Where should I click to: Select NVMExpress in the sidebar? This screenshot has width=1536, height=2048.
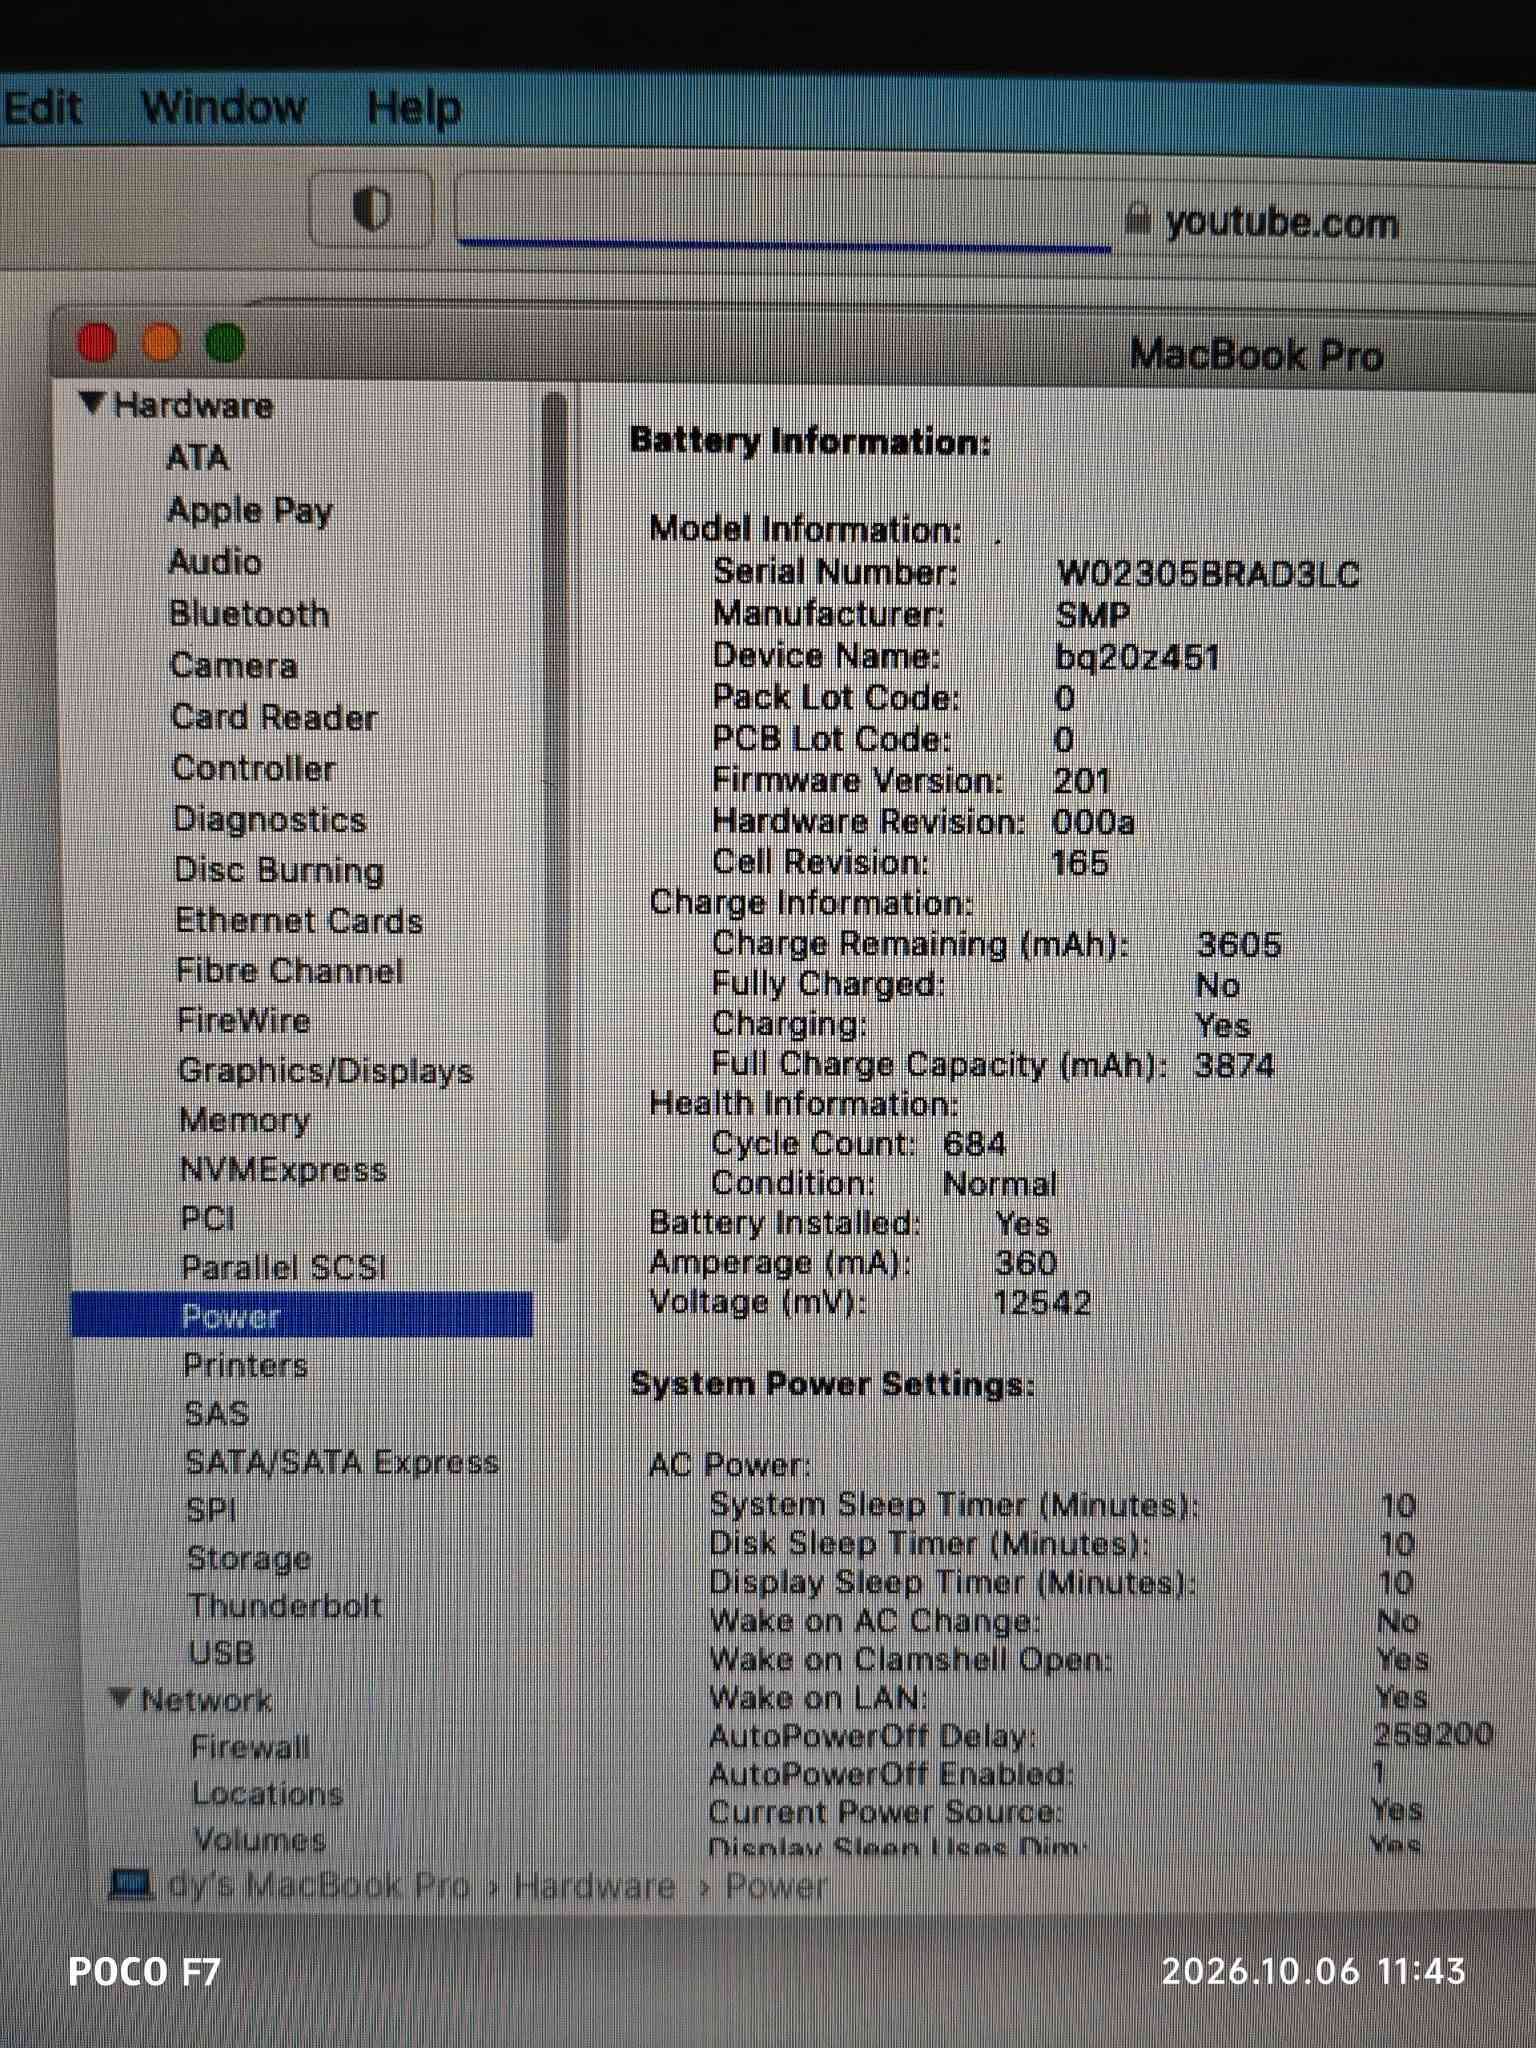coord(283,1170)
